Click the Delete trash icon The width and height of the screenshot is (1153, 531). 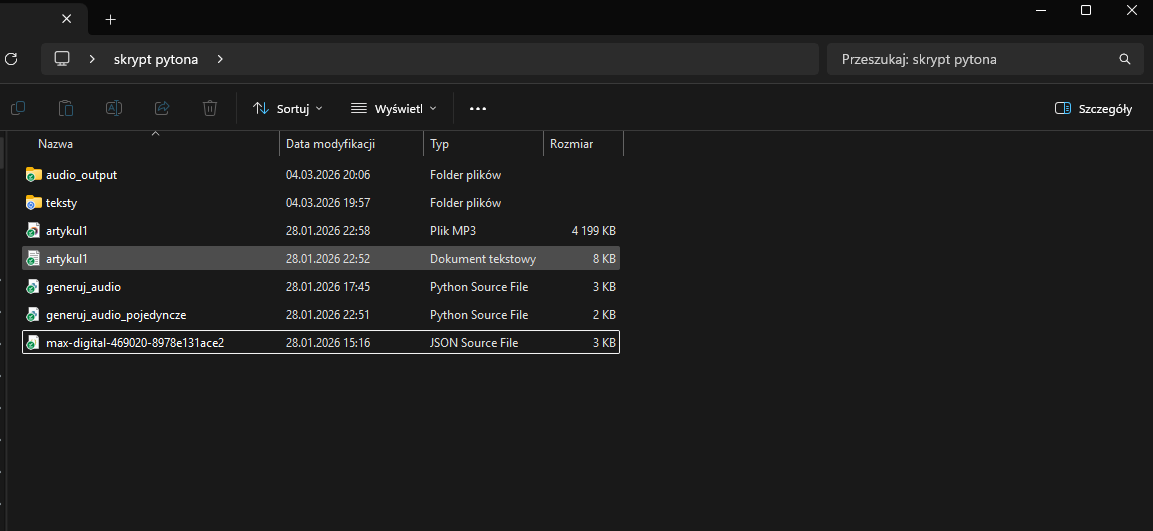pyautogui.click(x=210, y=108)
